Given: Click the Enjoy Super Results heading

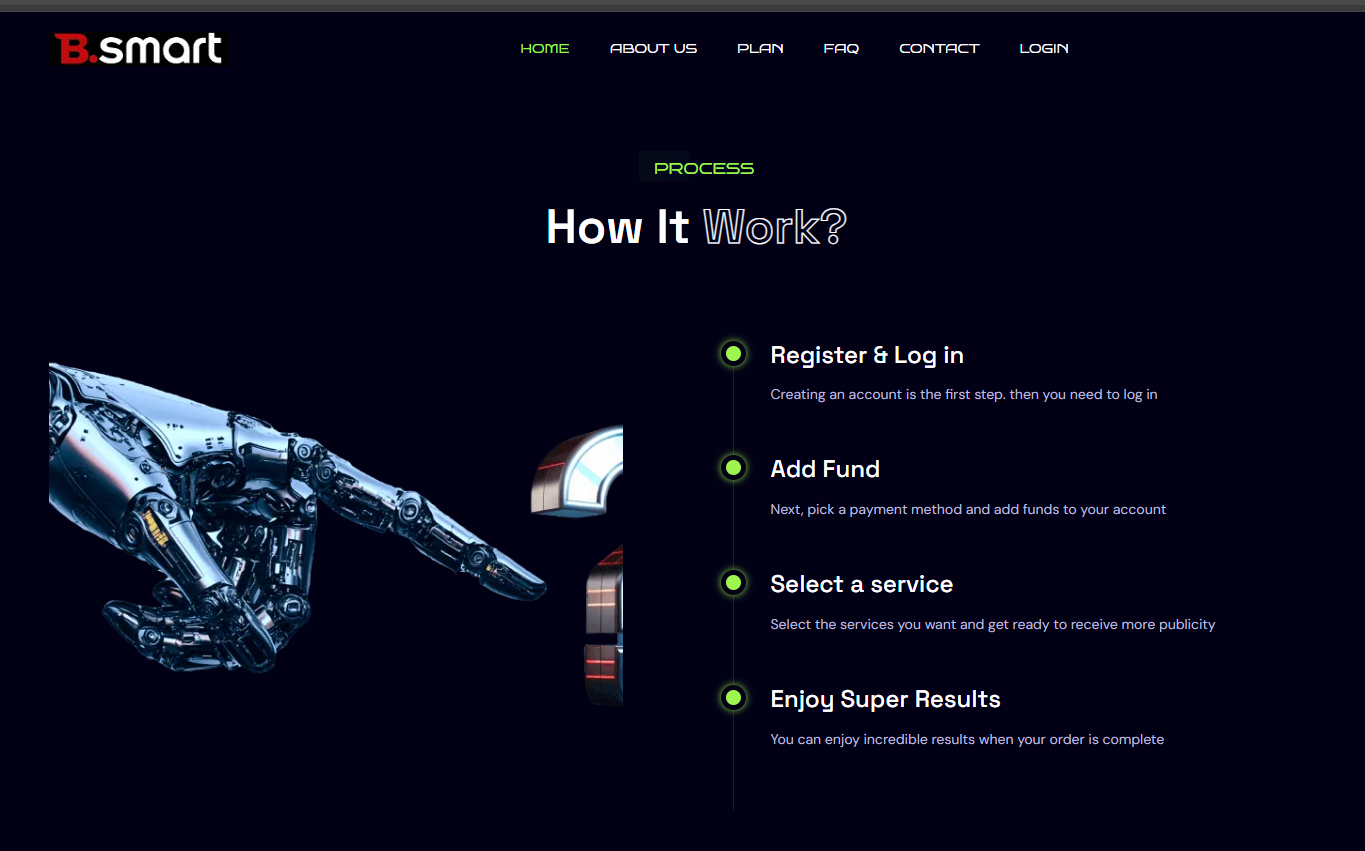Looking at the screenshot, I should pos(885,699).
